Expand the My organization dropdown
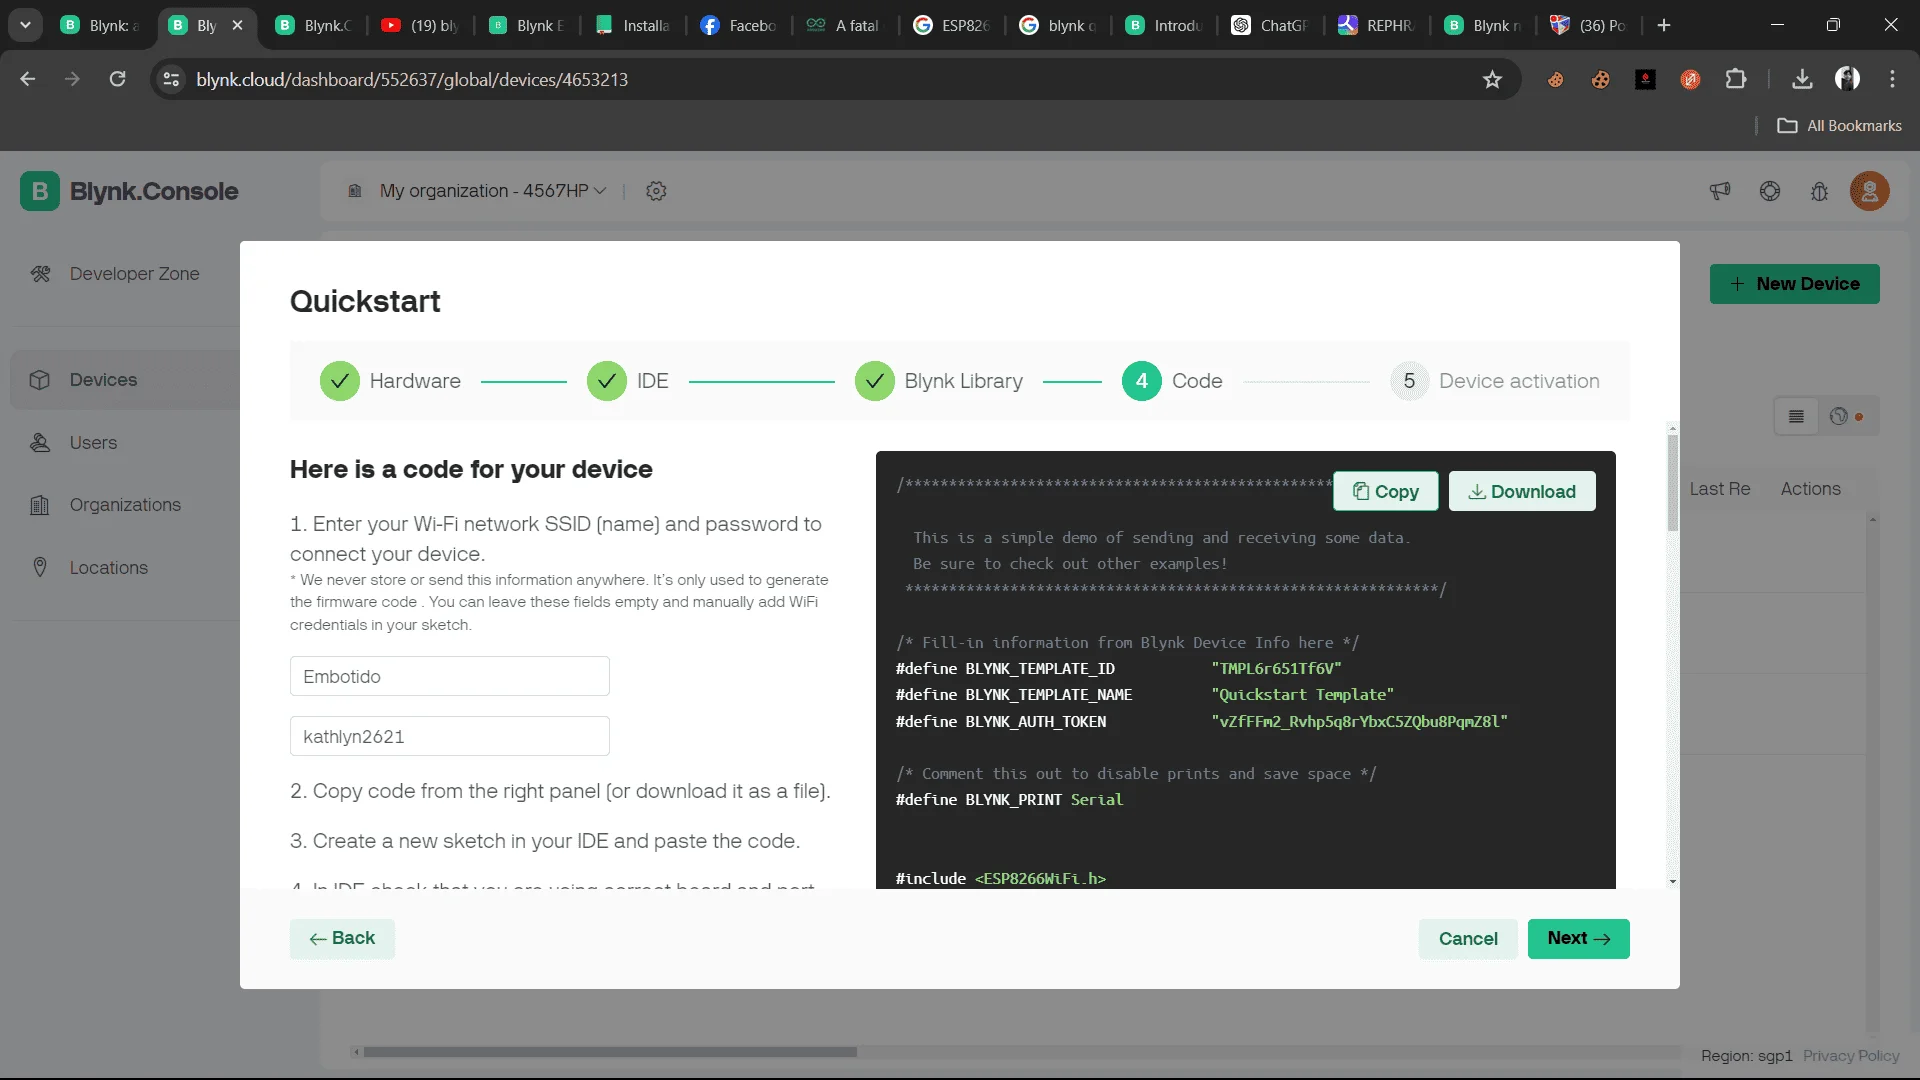The width and height of the screenshot is (1920, 1080). (x=493, y=191)
